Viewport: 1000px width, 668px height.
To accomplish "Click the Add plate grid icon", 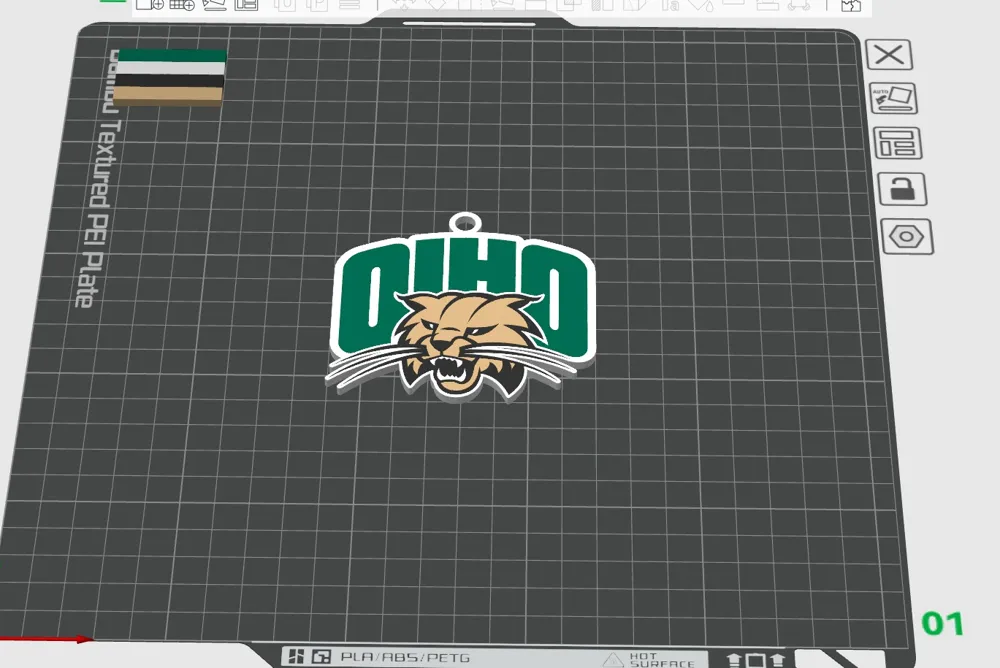I will pyautogui.click(x=182, y=4).
